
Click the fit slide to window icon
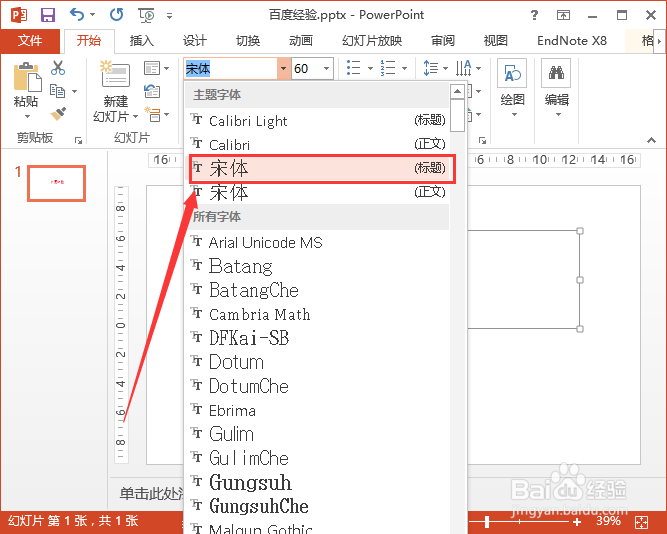click(641, 522)
